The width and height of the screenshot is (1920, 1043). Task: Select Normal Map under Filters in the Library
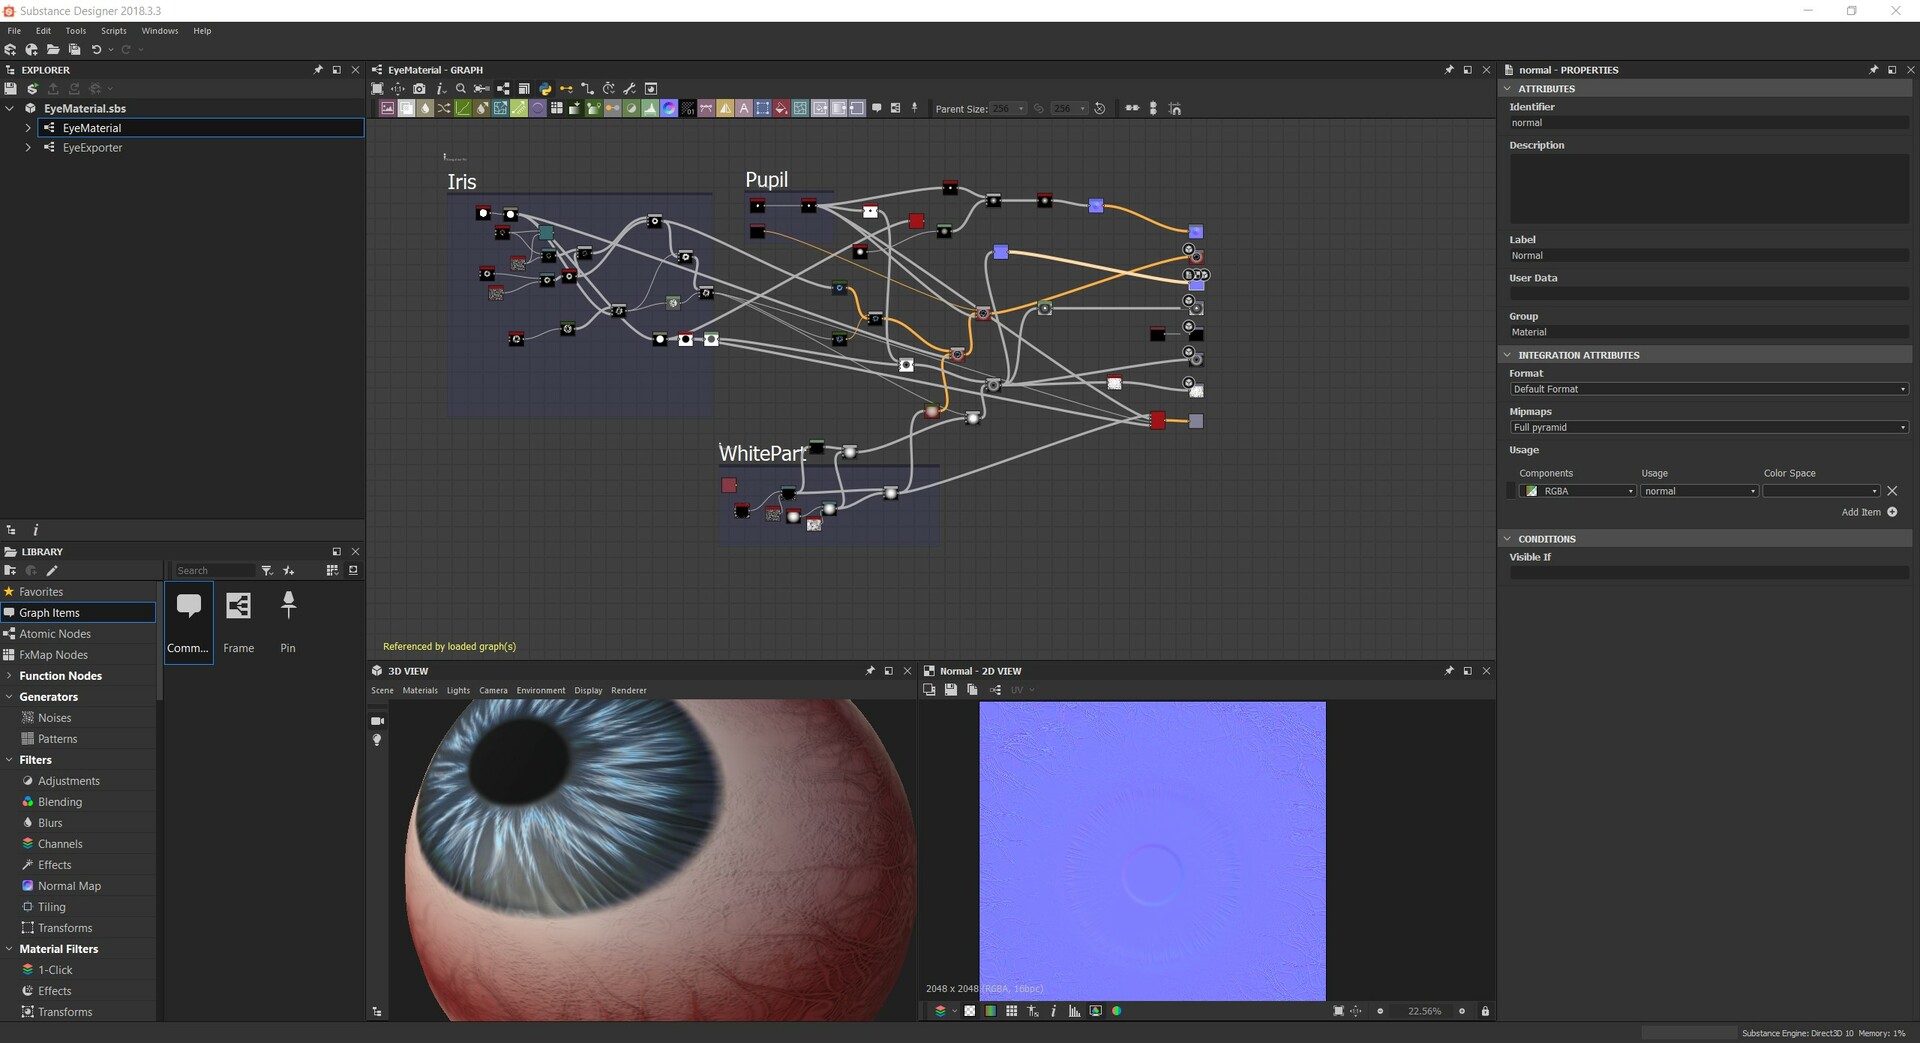(x=70, y=885)
